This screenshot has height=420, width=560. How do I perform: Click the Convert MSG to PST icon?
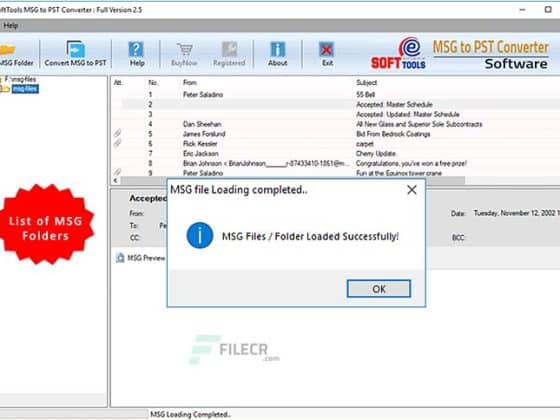[75, 54]
